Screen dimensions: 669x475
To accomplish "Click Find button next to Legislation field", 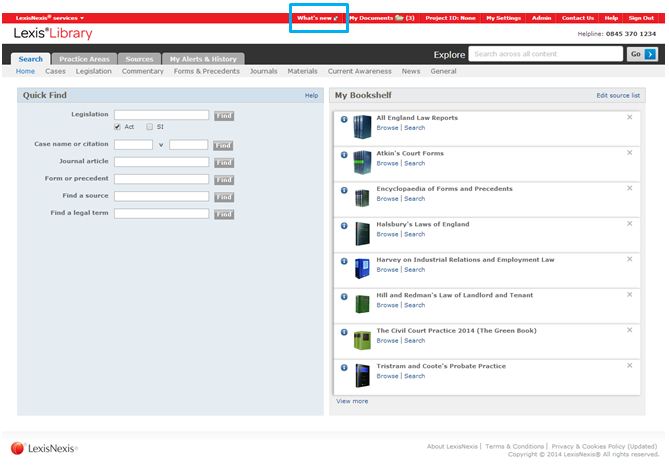I will pos(224,116).
